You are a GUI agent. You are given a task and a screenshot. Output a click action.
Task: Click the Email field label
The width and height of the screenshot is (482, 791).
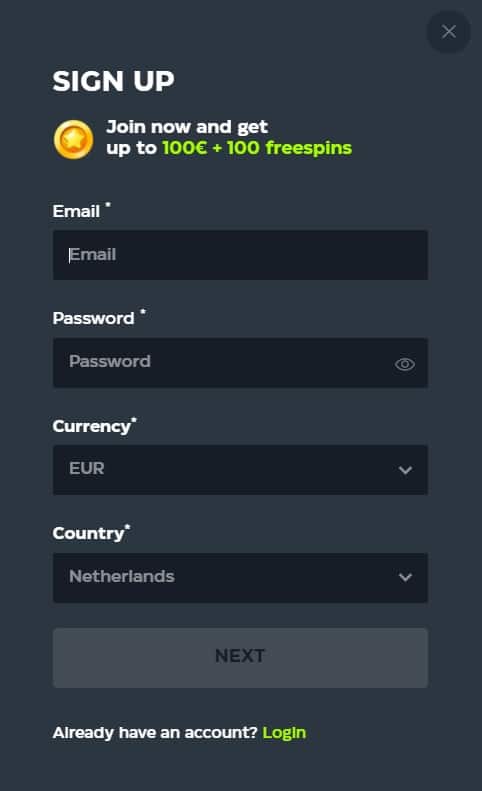tap(76, 211)
